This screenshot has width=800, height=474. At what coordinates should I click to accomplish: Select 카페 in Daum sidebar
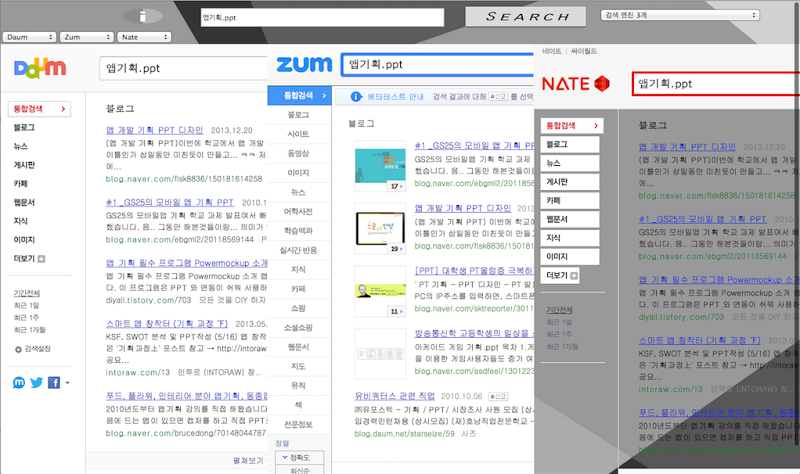point(20,184)
